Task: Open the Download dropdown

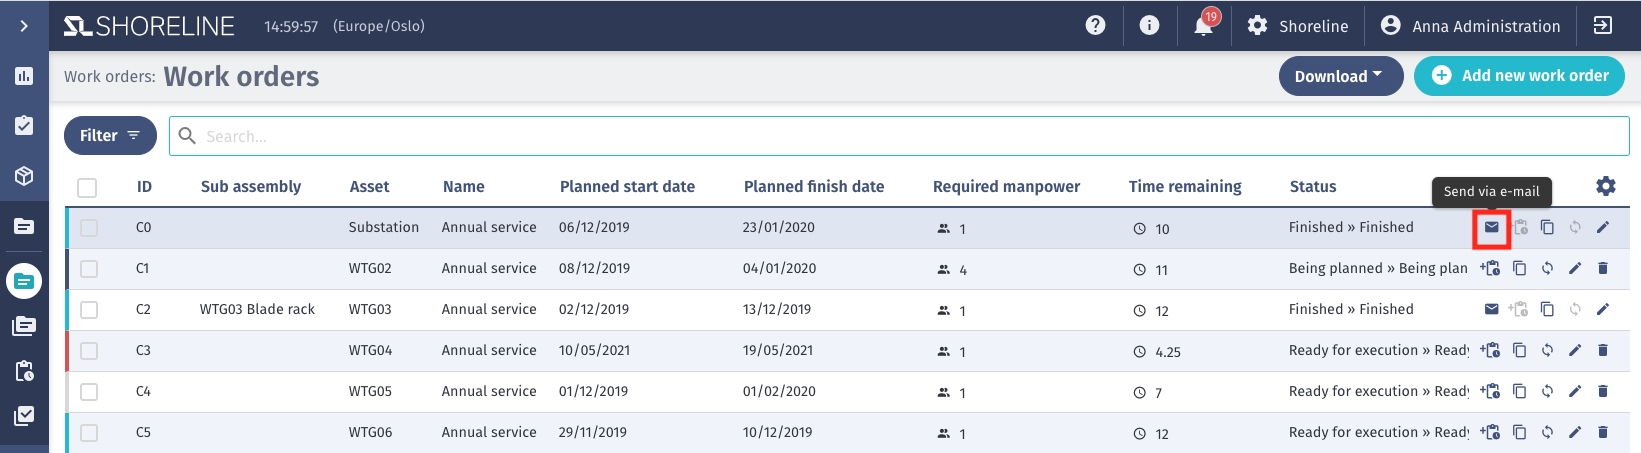Action: click(1341, 76)
